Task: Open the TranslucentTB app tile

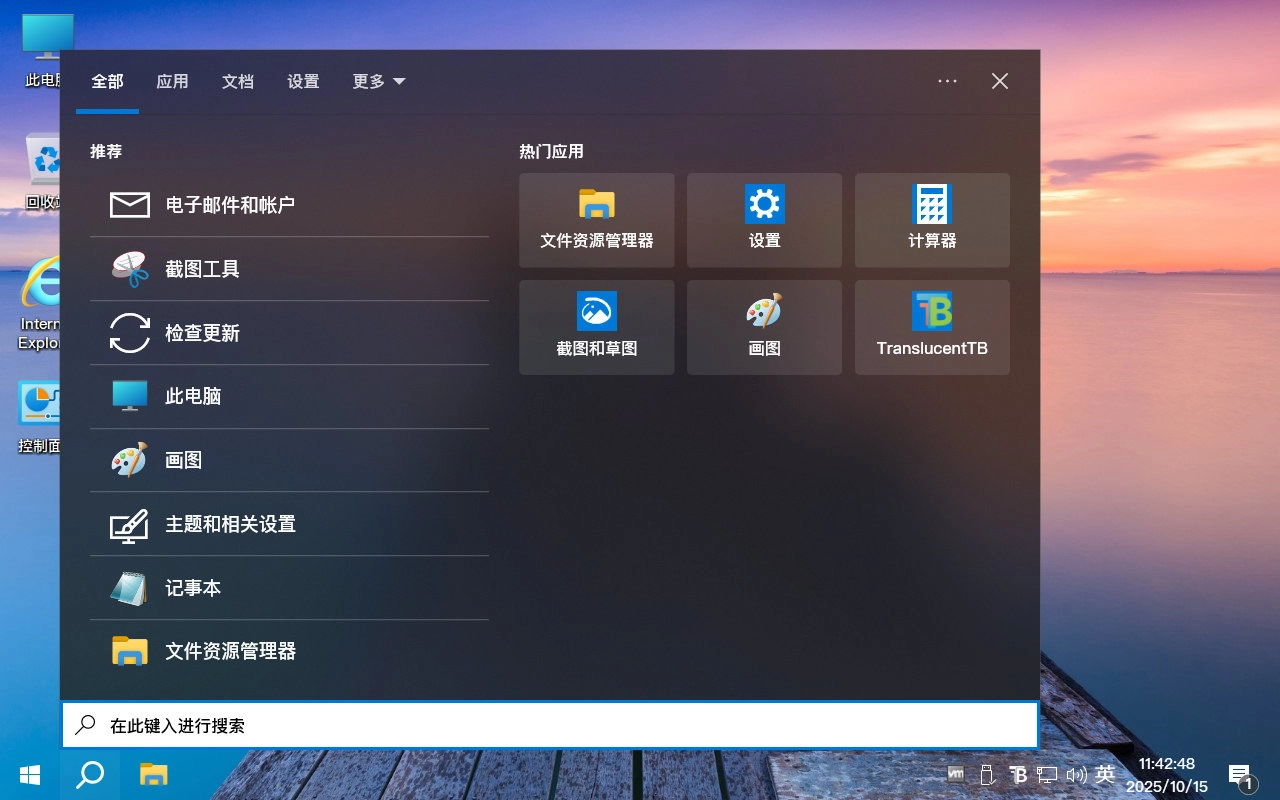Action: [x=931, y=327]
